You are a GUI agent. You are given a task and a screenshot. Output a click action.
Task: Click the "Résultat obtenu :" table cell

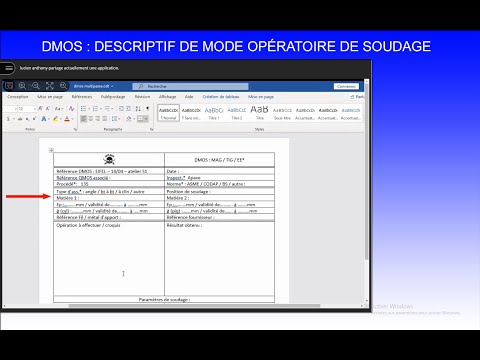(x=219, y=258)
